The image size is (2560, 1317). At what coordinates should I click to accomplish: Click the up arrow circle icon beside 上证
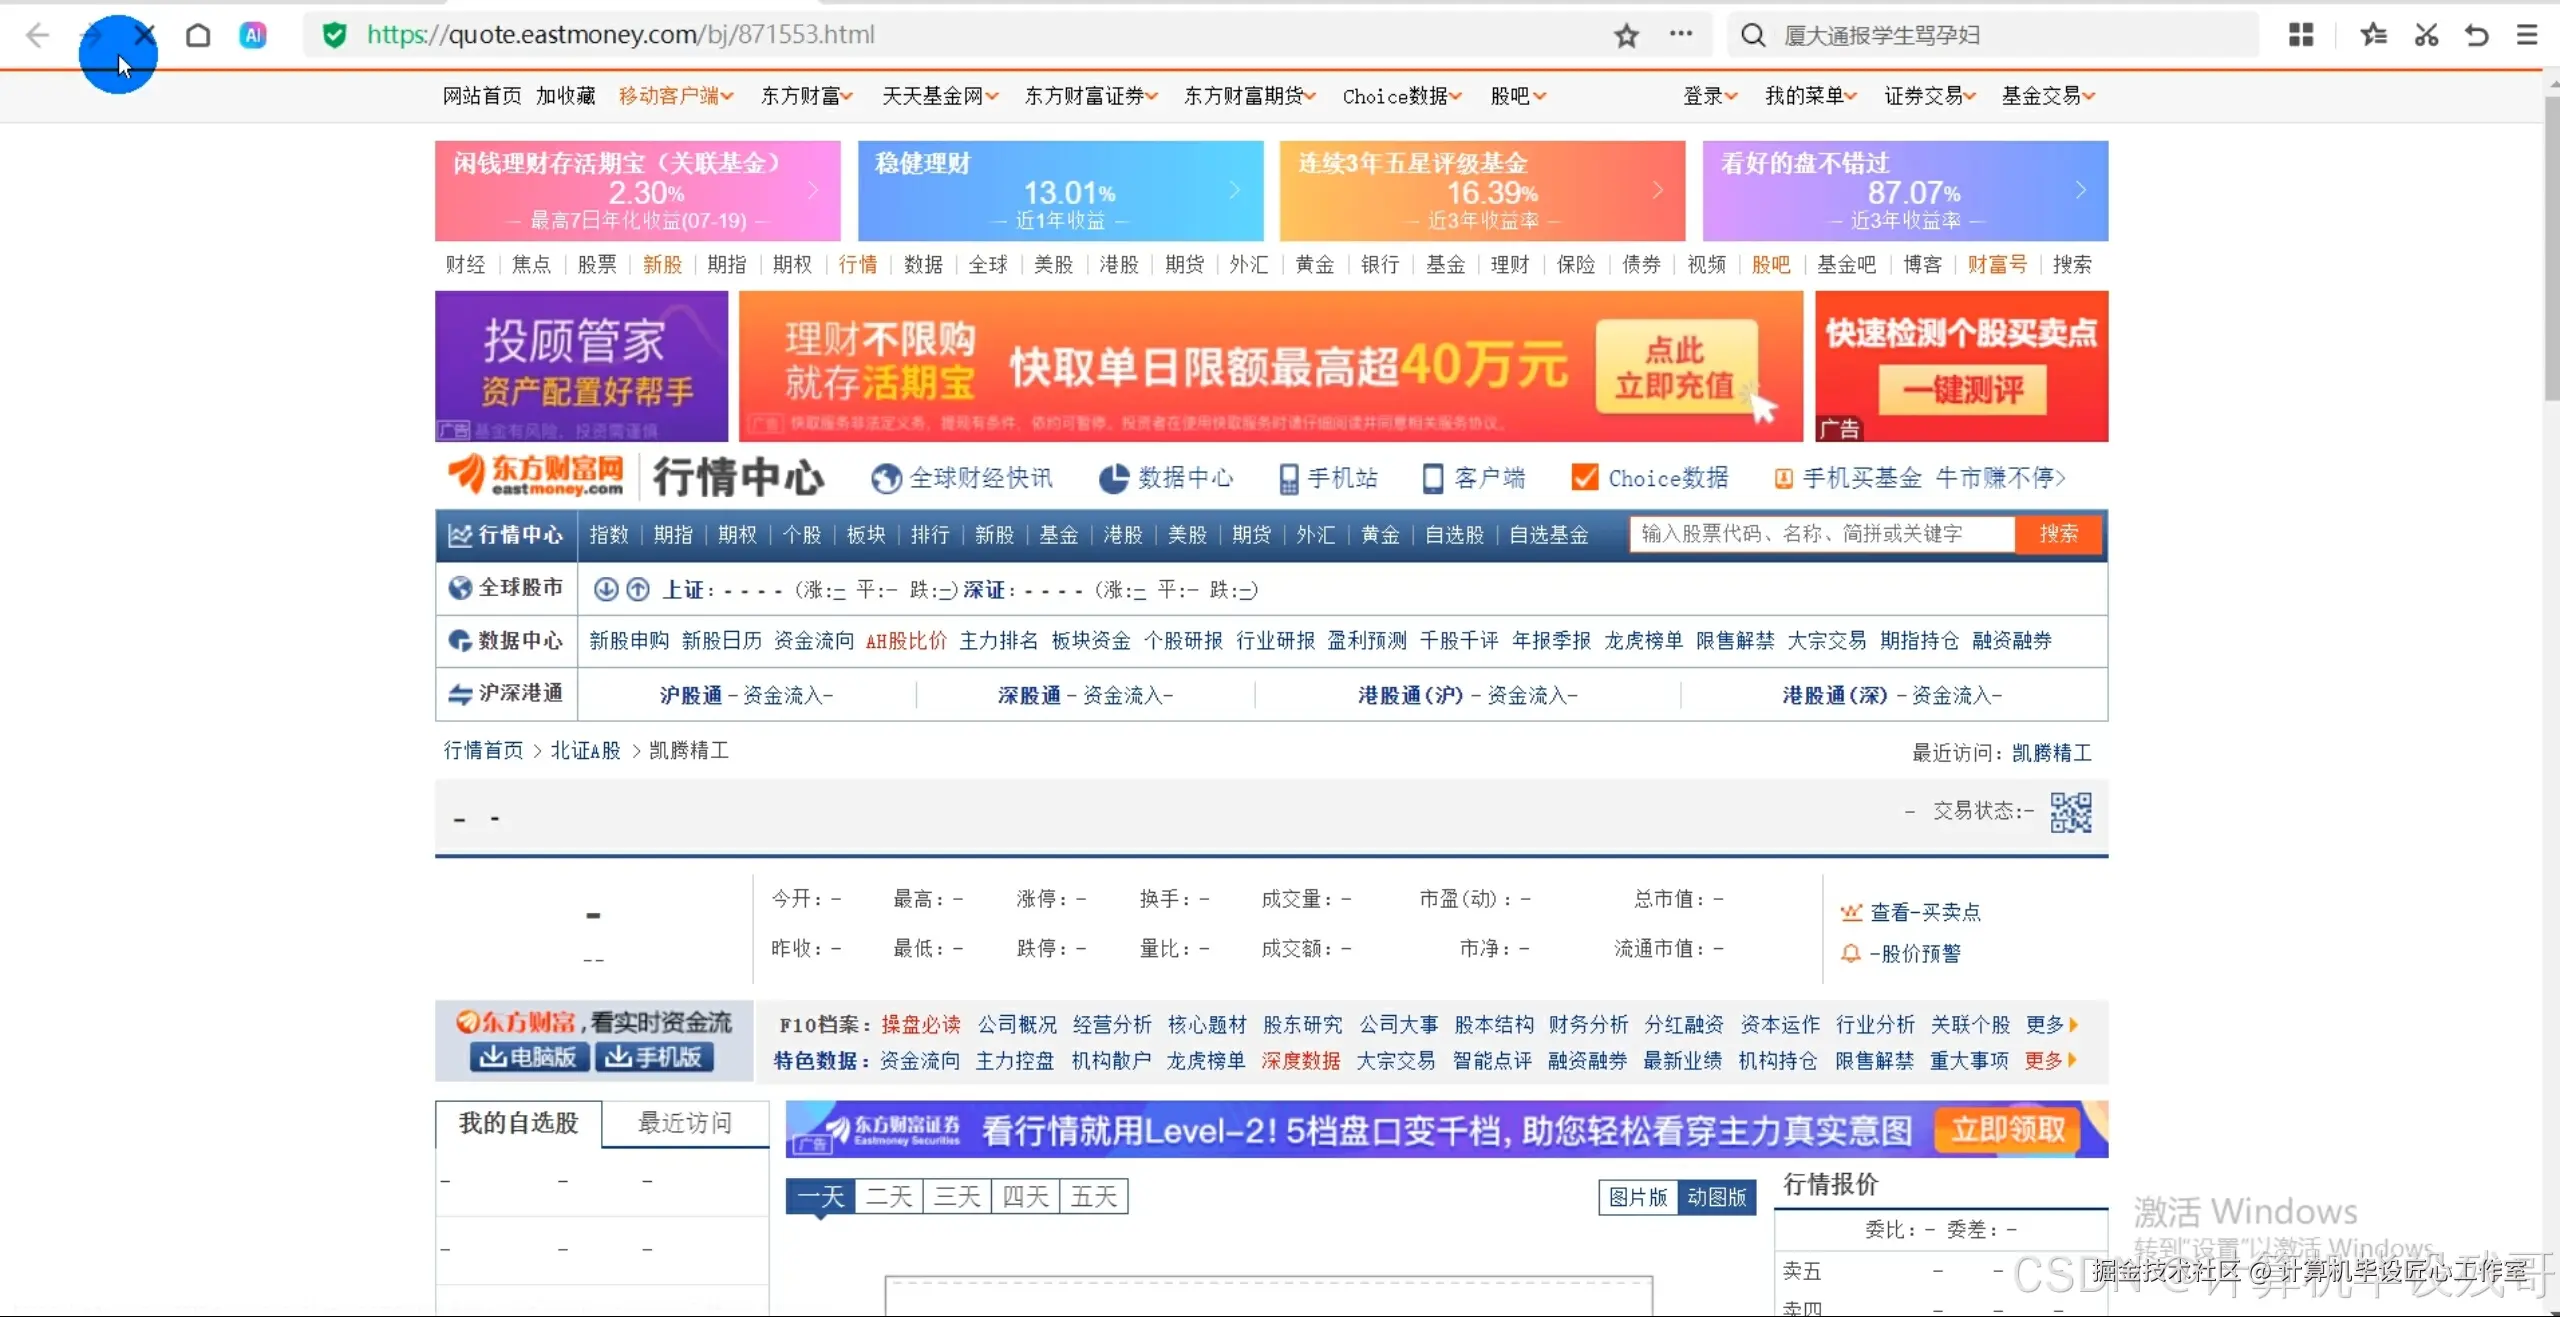coord(638,589)
